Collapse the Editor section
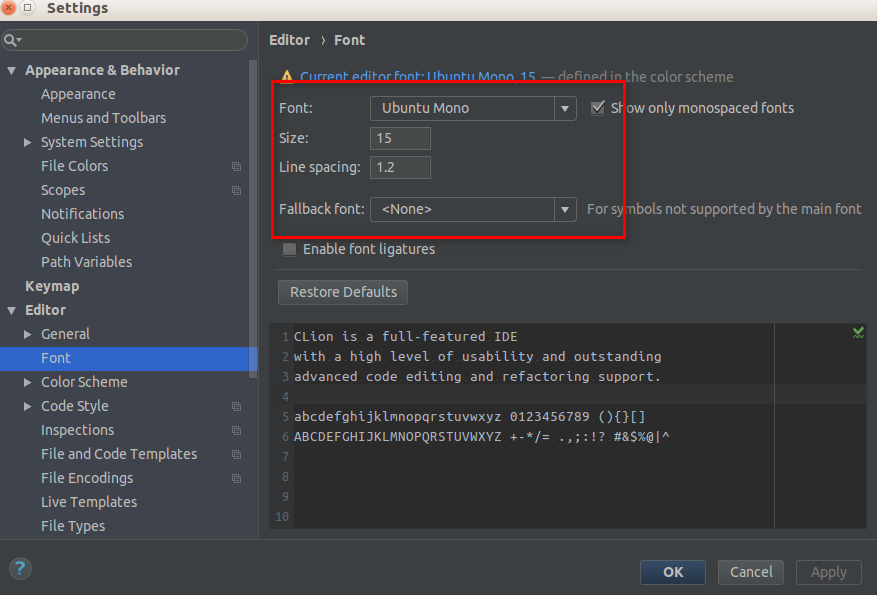The height and width of the screenshot is (595, 877). [12, 310]
